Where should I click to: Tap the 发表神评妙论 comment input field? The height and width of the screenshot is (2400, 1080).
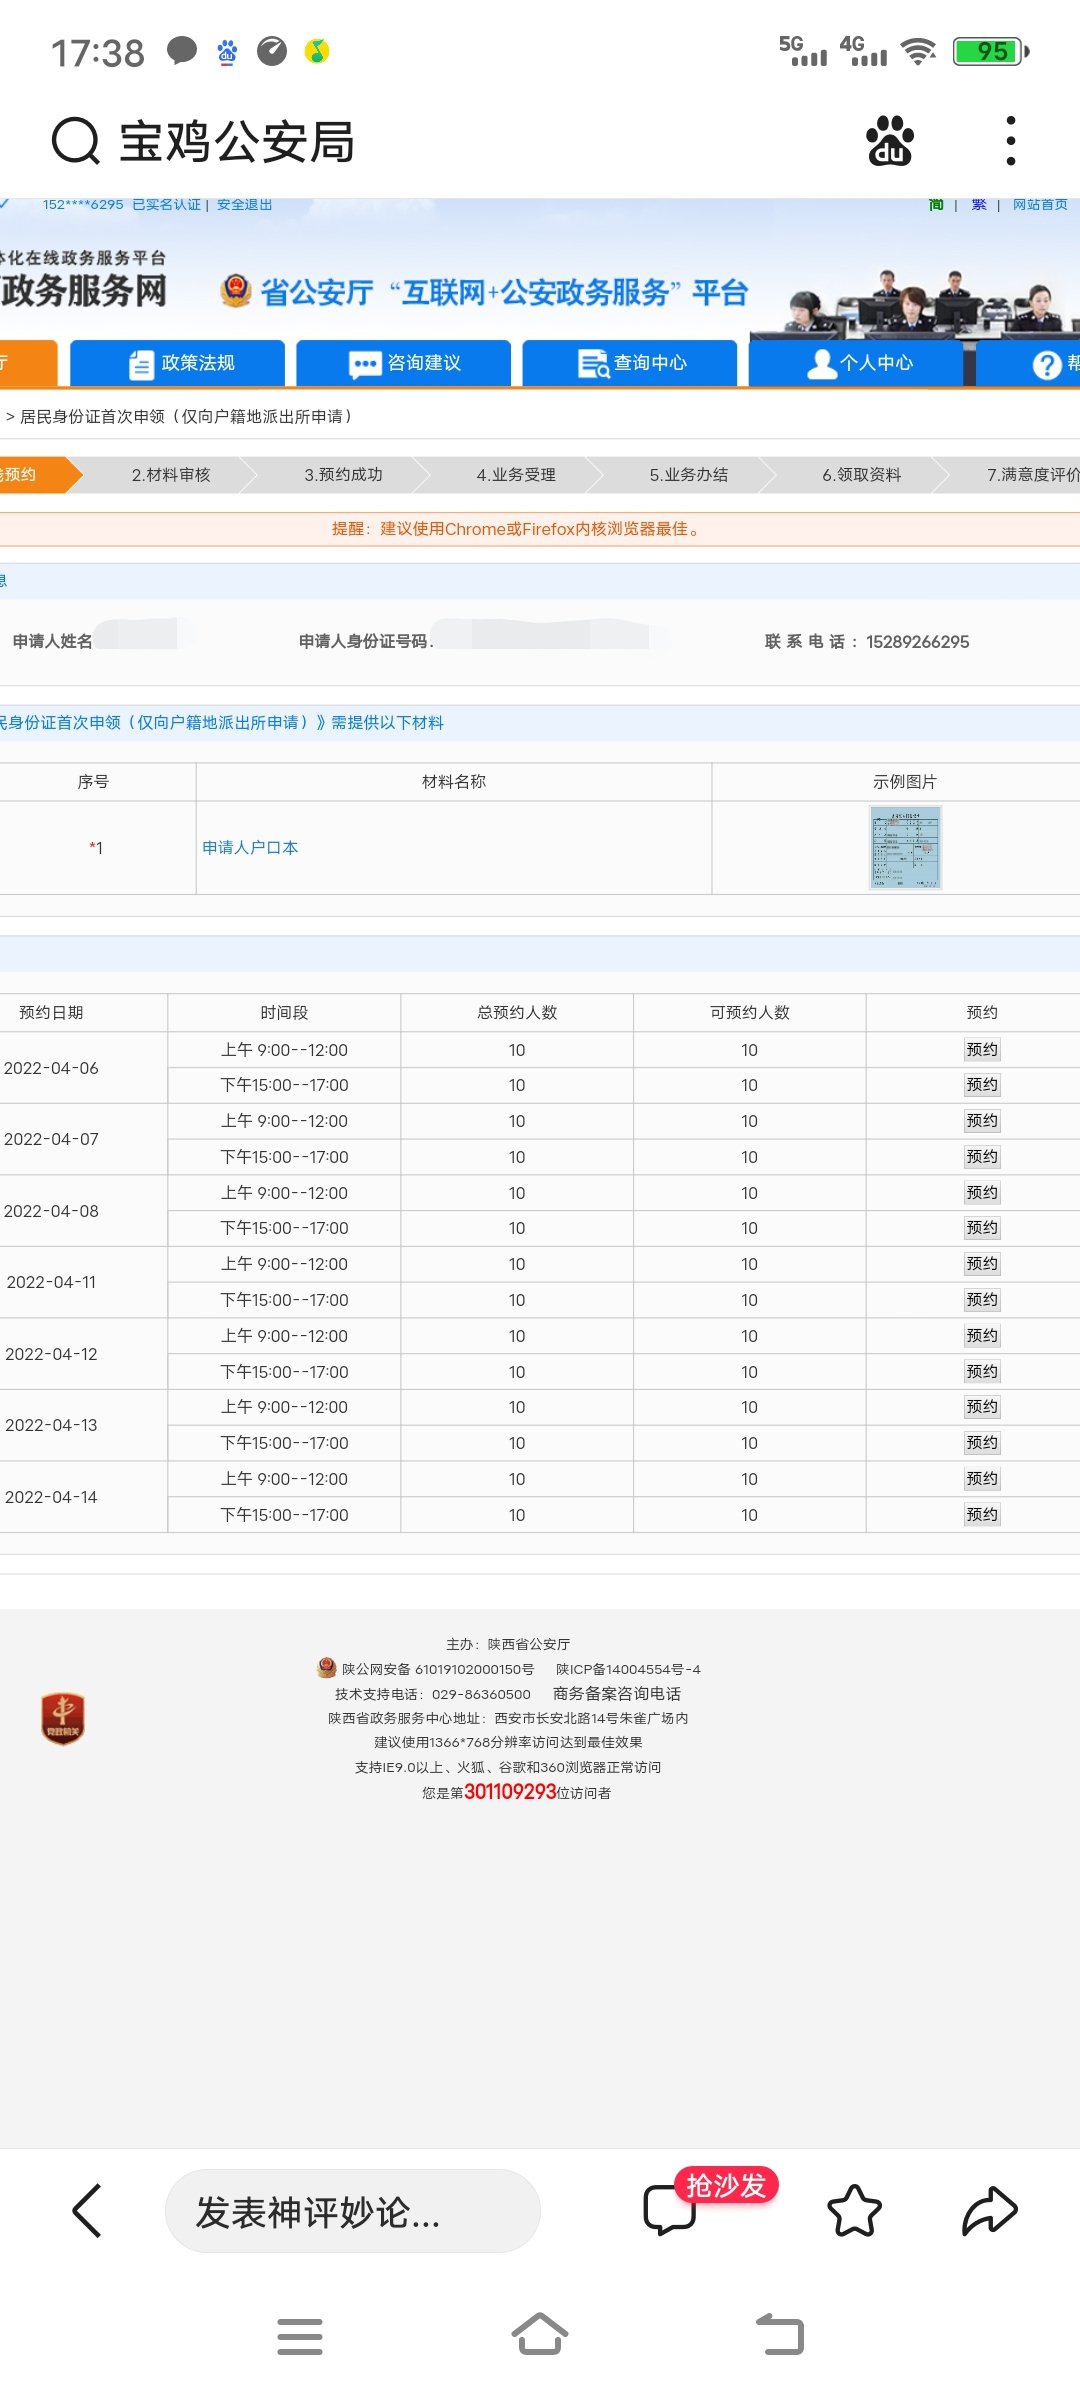352,2211
